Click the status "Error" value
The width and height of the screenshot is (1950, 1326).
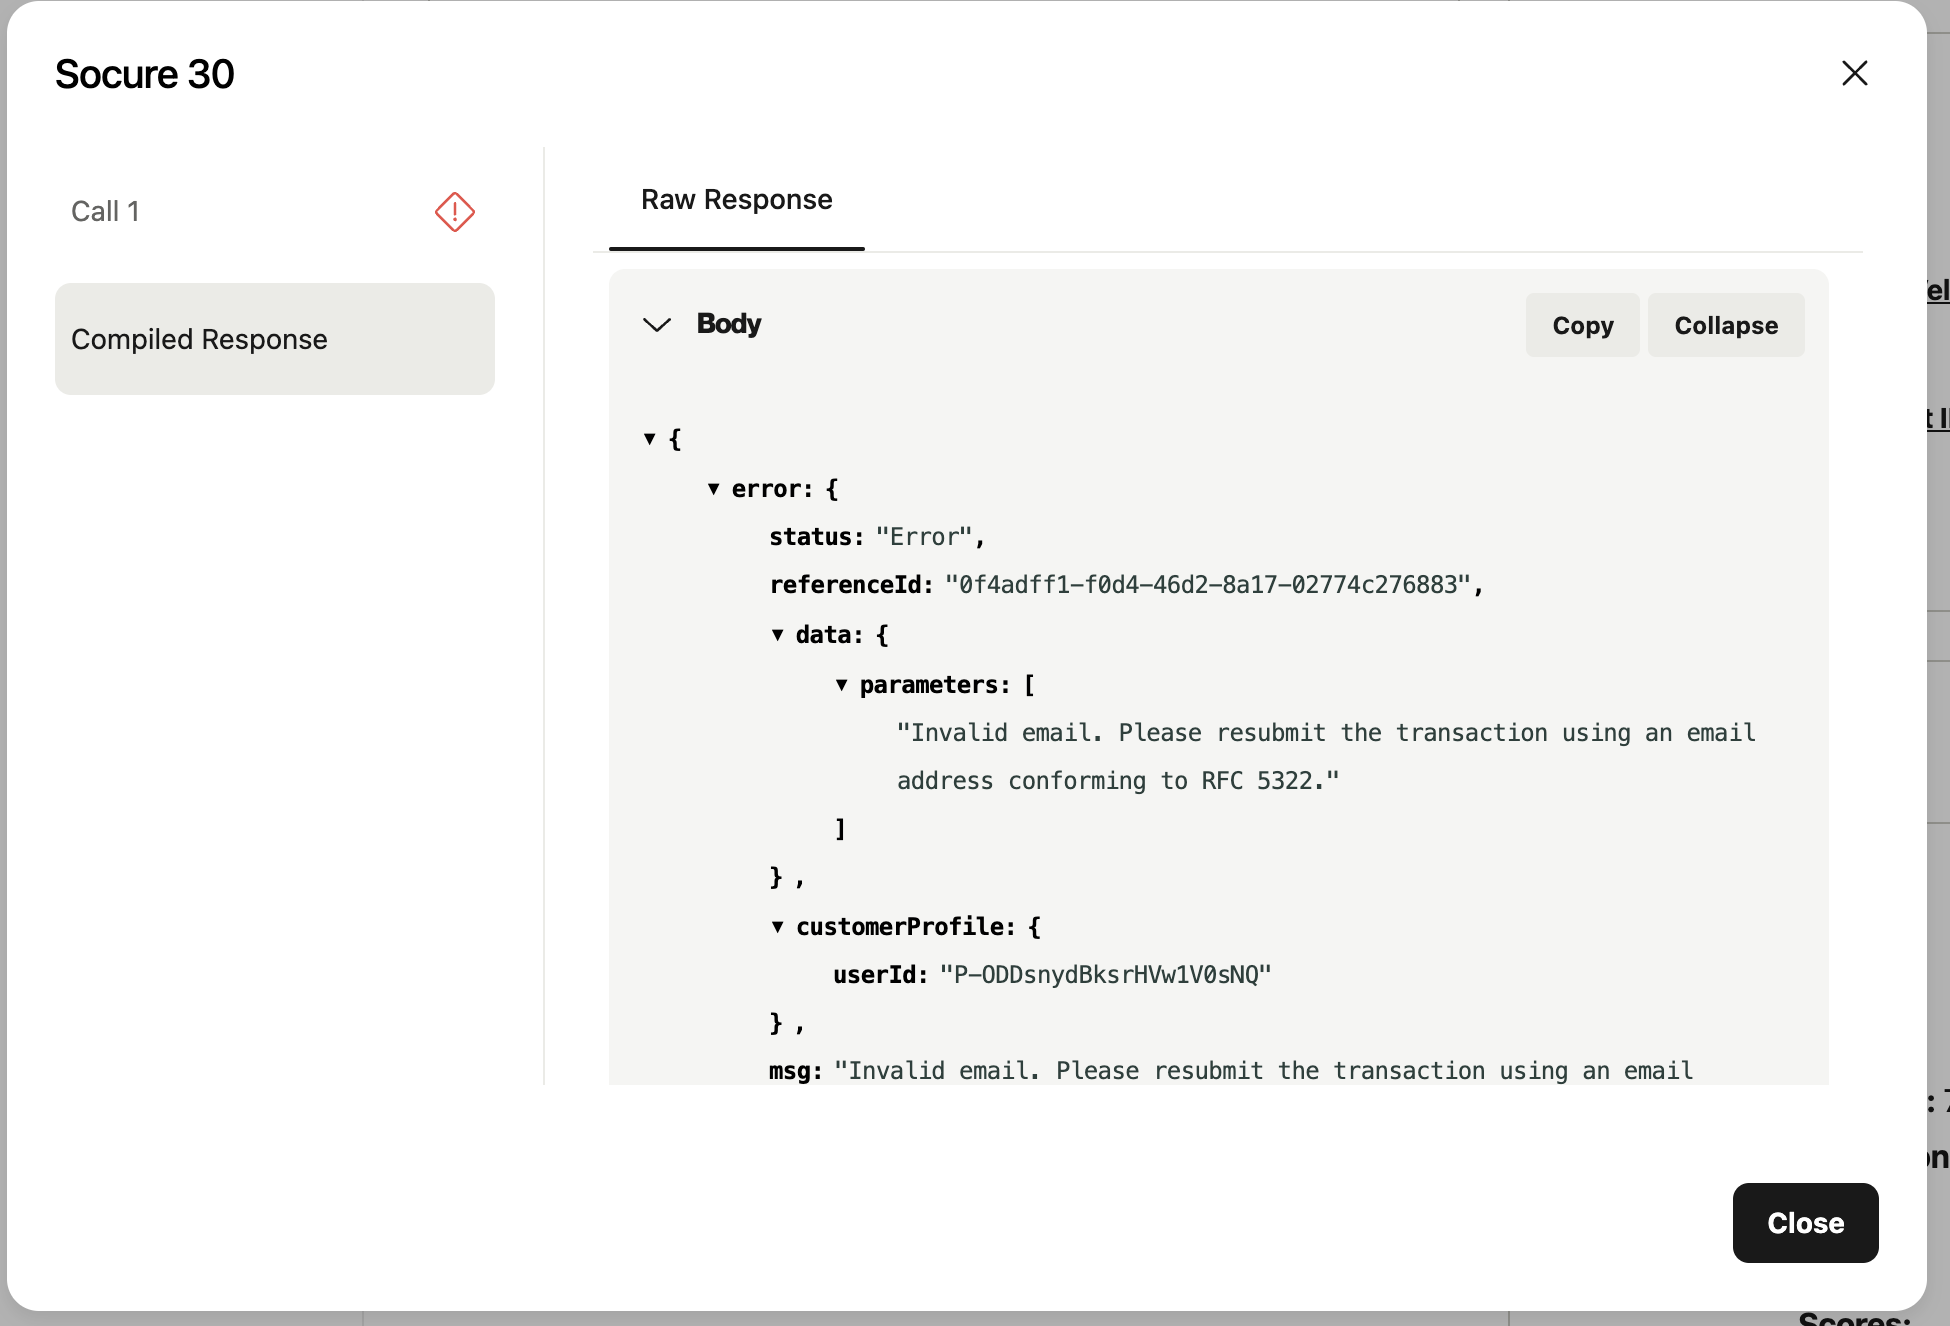click(924, 537)
